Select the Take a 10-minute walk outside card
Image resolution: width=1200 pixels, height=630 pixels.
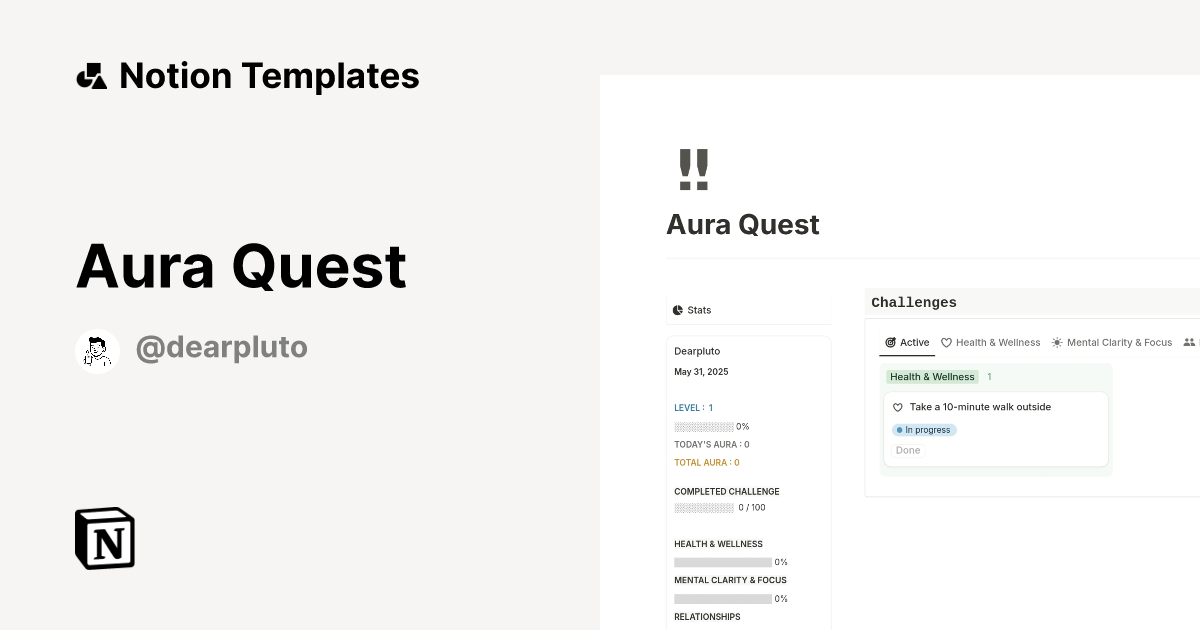click(x=980, y=407)
